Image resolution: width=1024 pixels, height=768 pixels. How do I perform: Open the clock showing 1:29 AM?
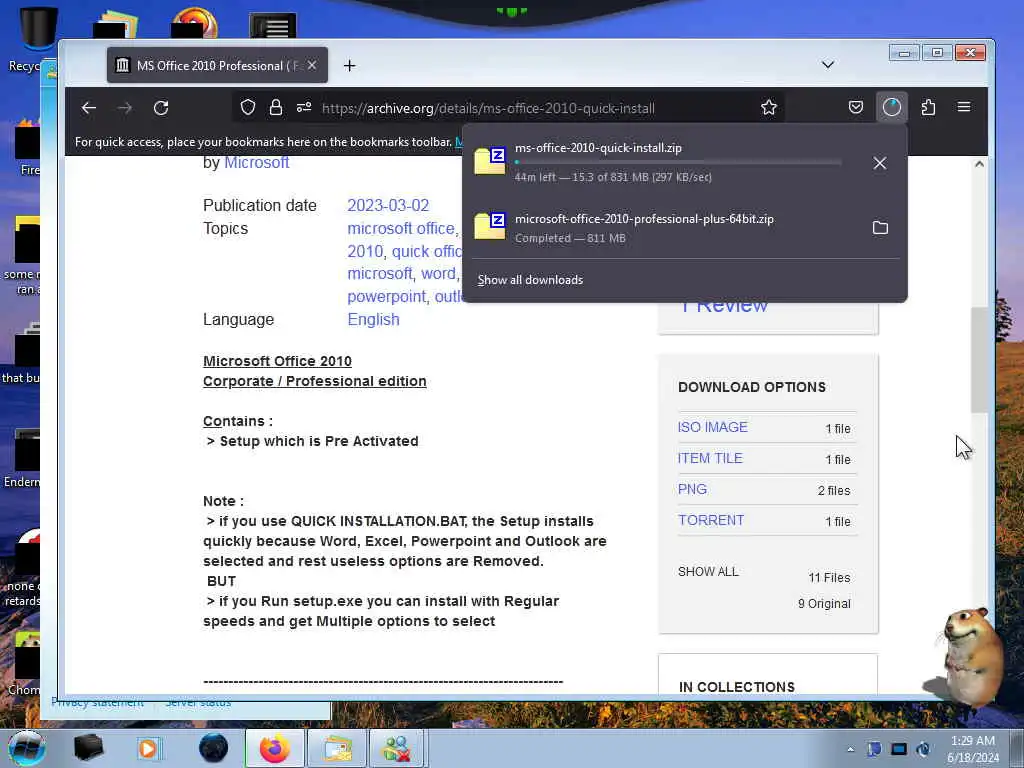point(973,749)
